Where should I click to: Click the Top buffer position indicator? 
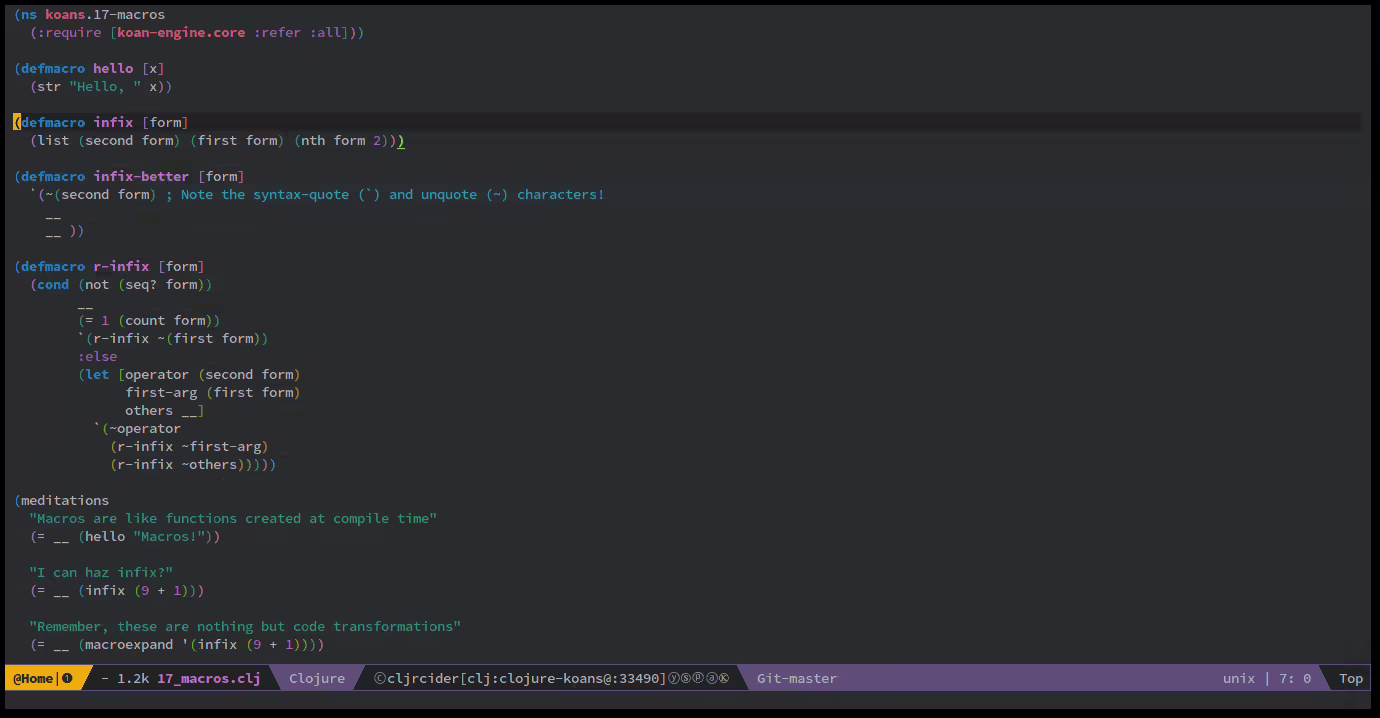(1350, 678)
